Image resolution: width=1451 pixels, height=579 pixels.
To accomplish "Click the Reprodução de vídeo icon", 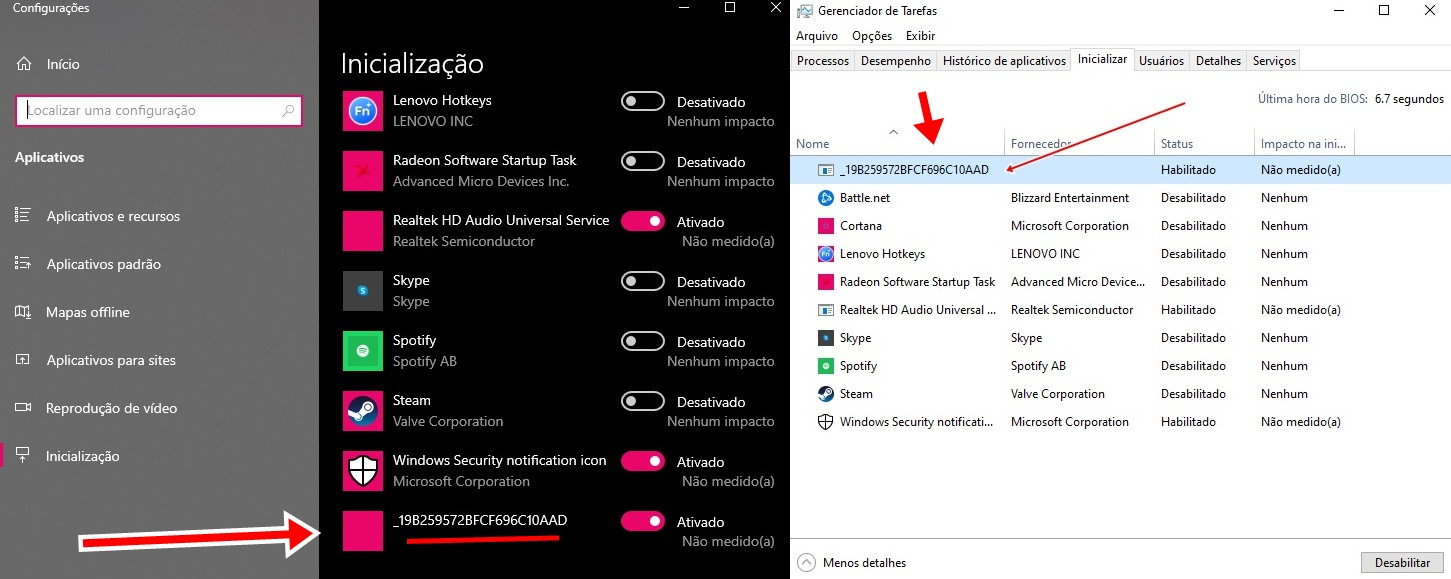I will pyautogui.click(x=23, y=408).
